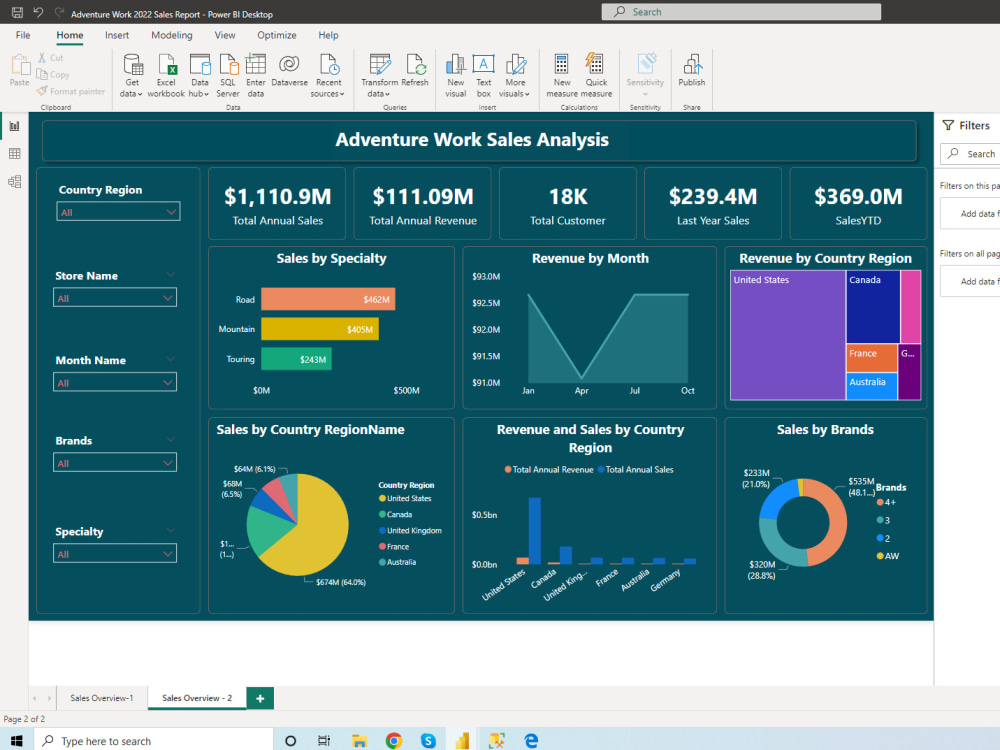Select the yellow Mountain bar

[x=320, y=329]
